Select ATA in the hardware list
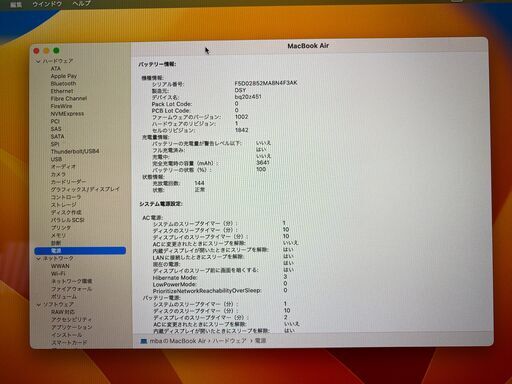The height and width of the screenshot is (384, 512). [56, 69]
